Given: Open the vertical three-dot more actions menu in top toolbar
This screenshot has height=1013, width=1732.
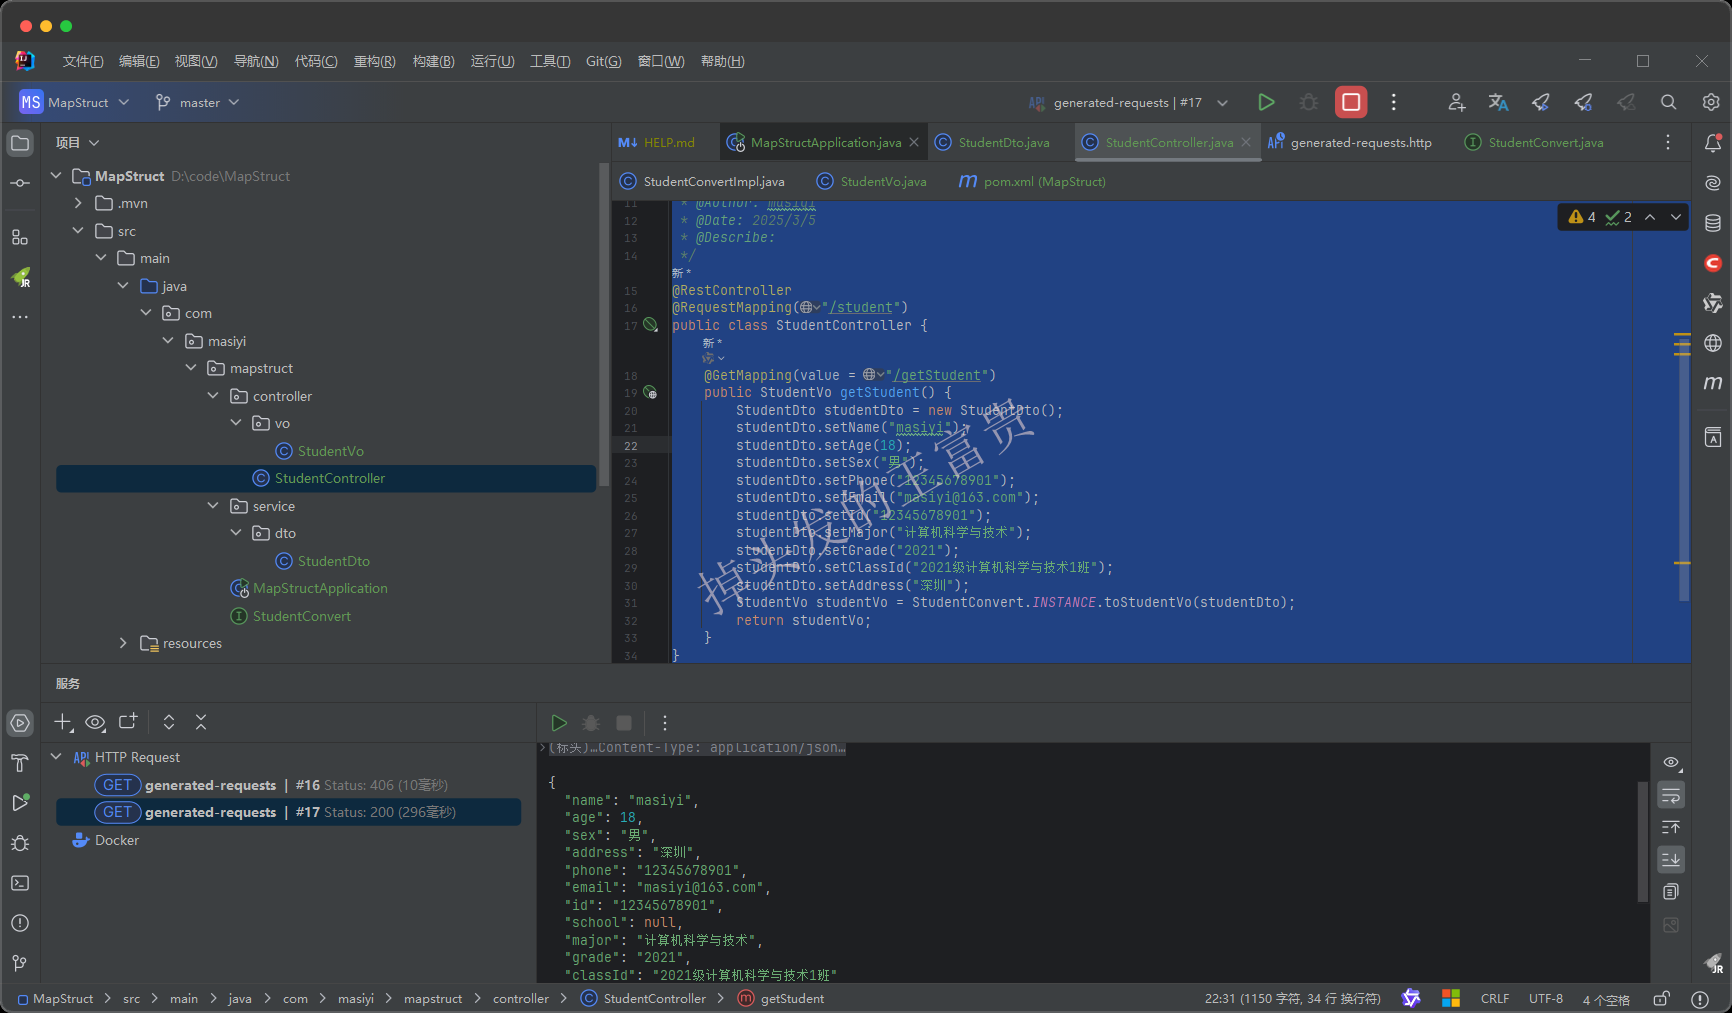Looking at the screenshot, I should (1393, 102).
